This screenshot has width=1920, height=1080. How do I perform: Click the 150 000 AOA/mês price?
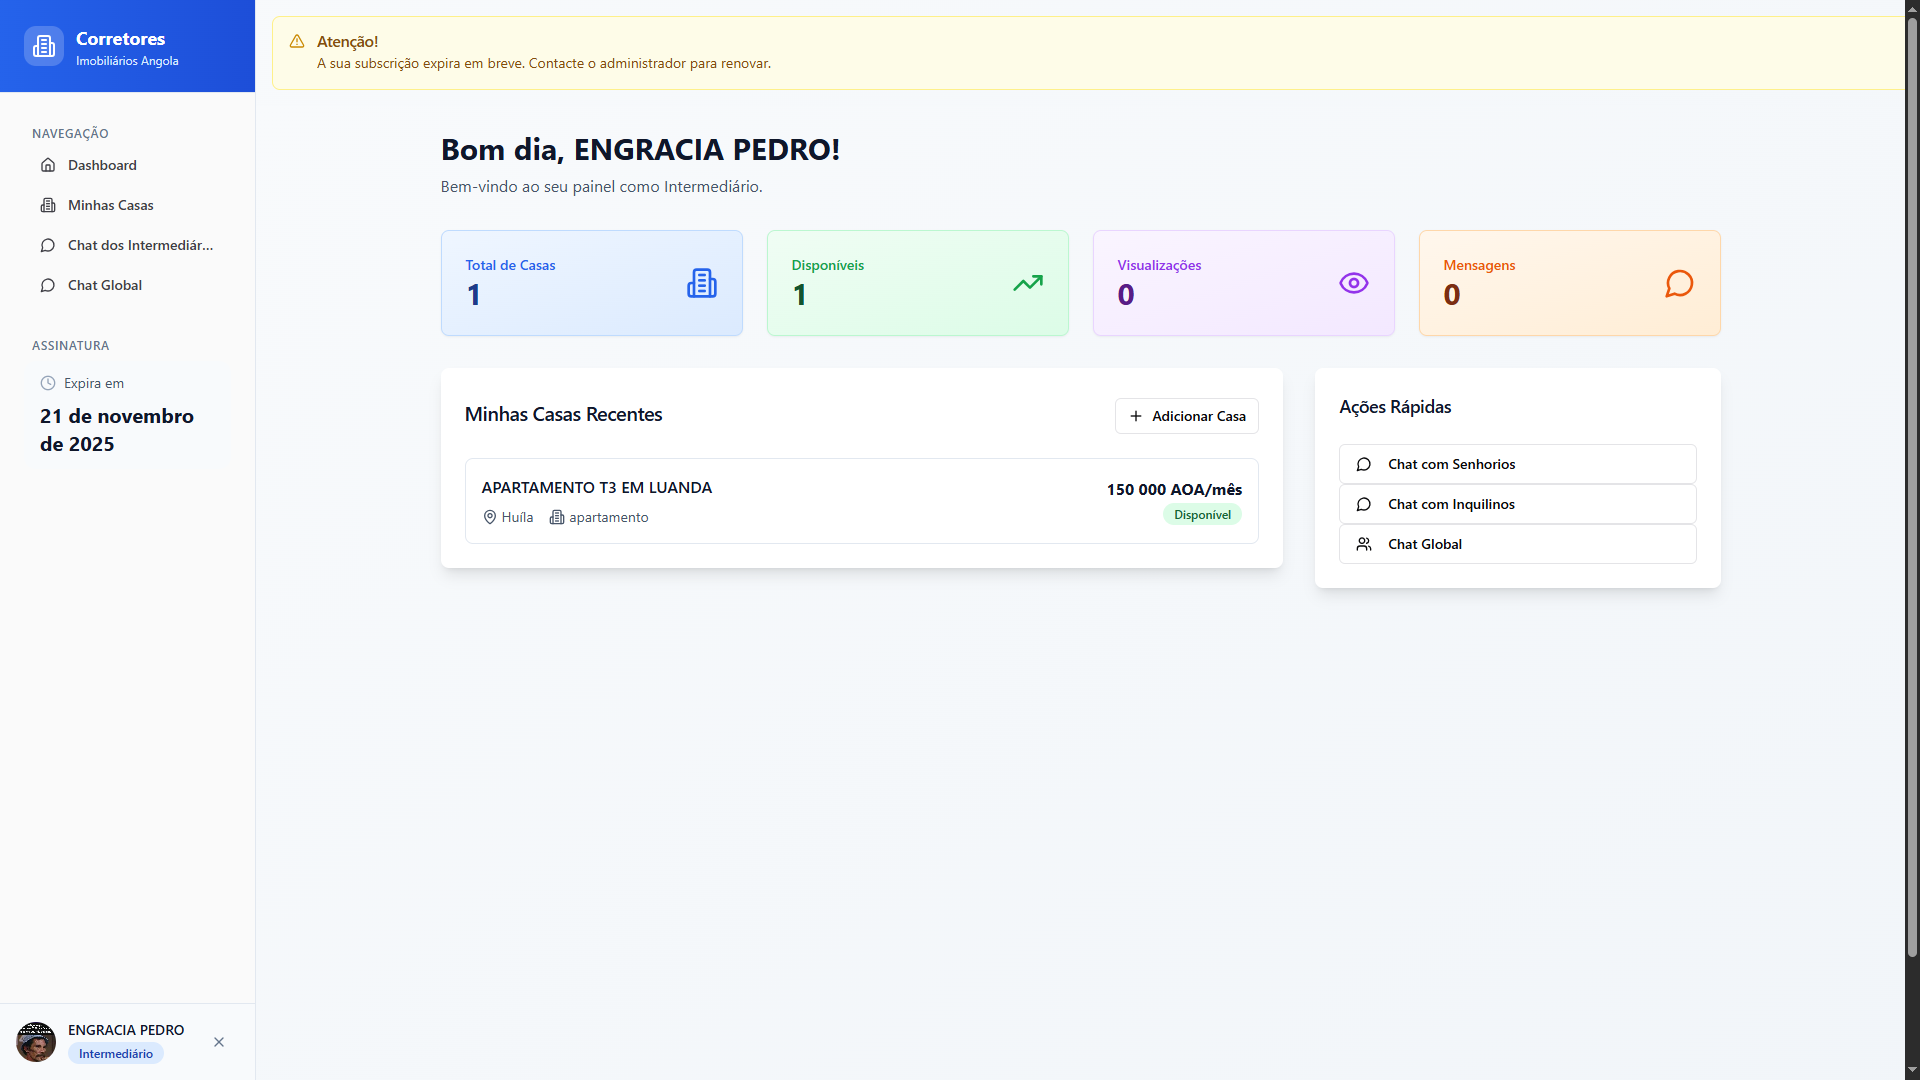pyautogui.click(x=1174, y=489)
